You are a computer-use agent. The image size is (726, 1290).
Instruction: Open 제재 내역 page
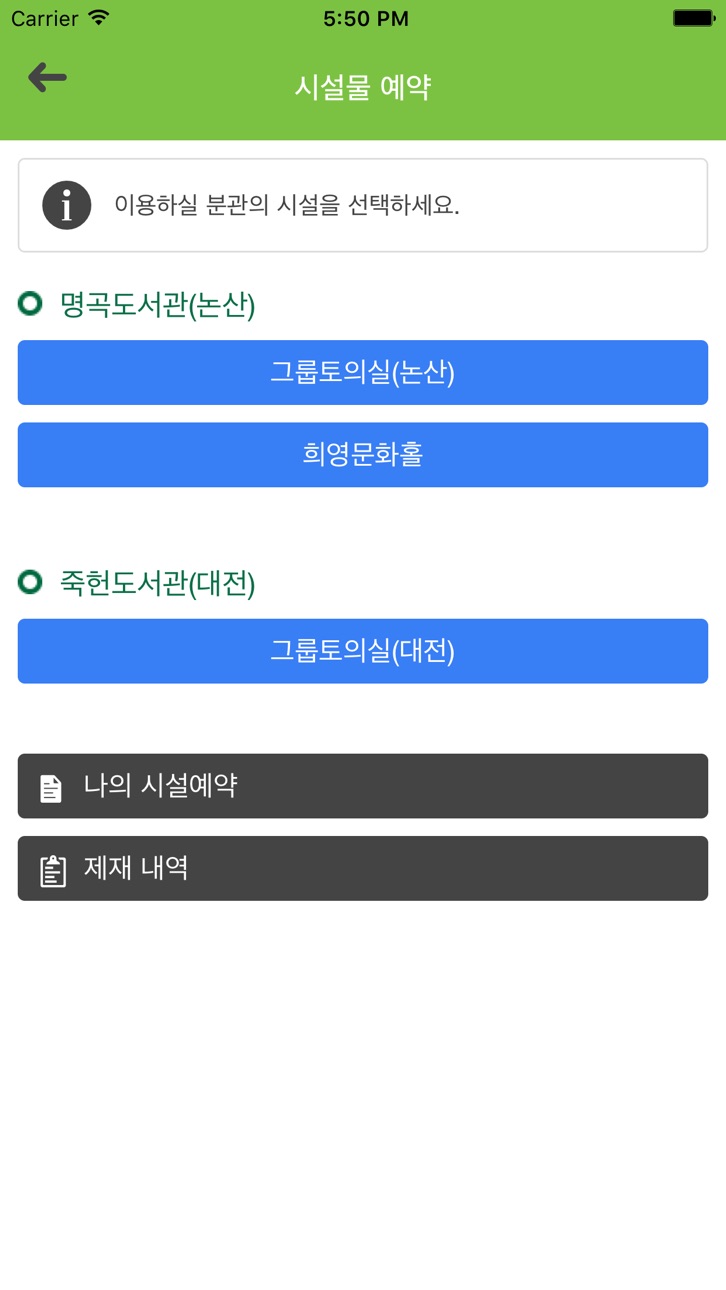(x=363, y=868)
